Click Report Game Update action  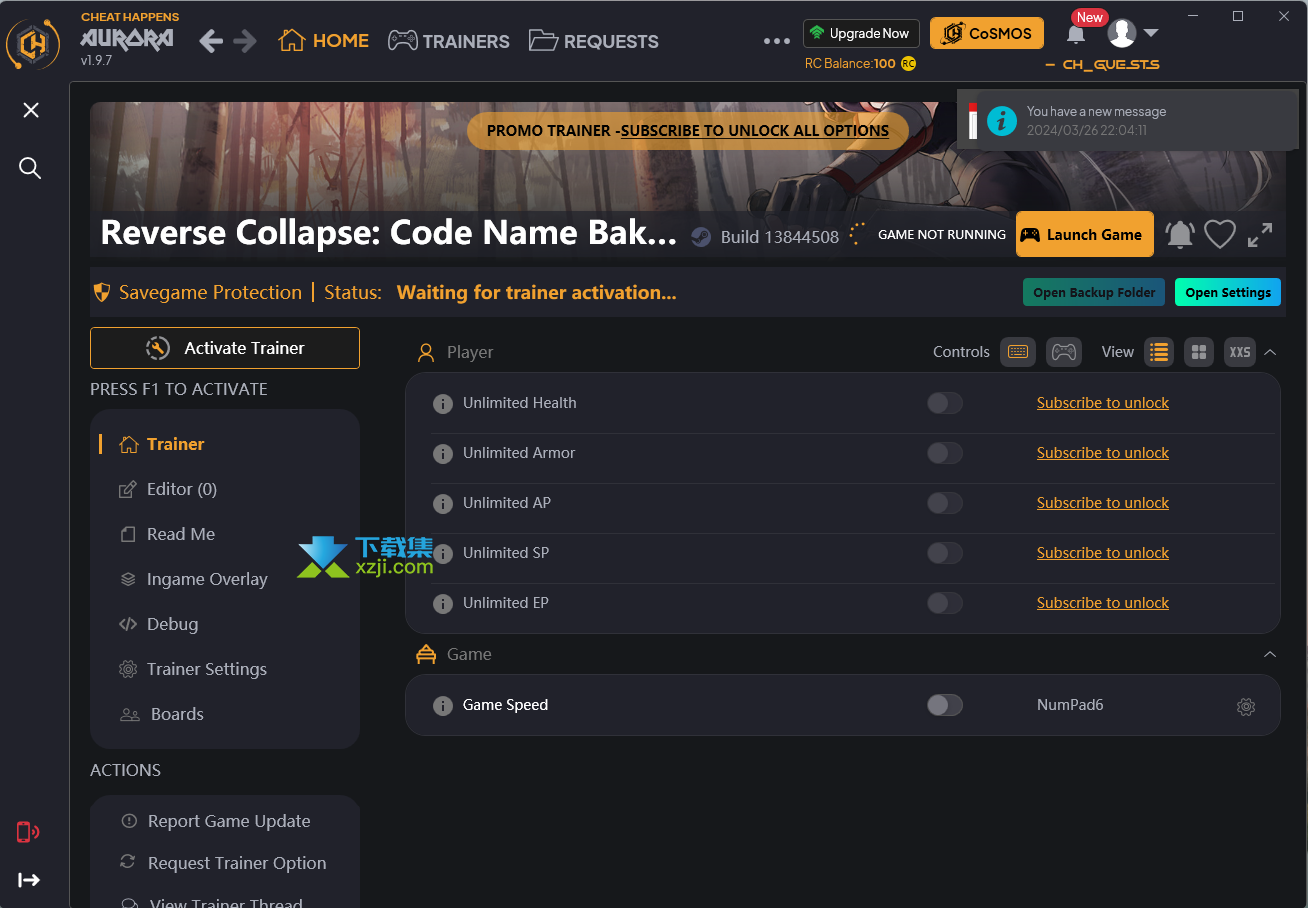[x=215, y=821]
